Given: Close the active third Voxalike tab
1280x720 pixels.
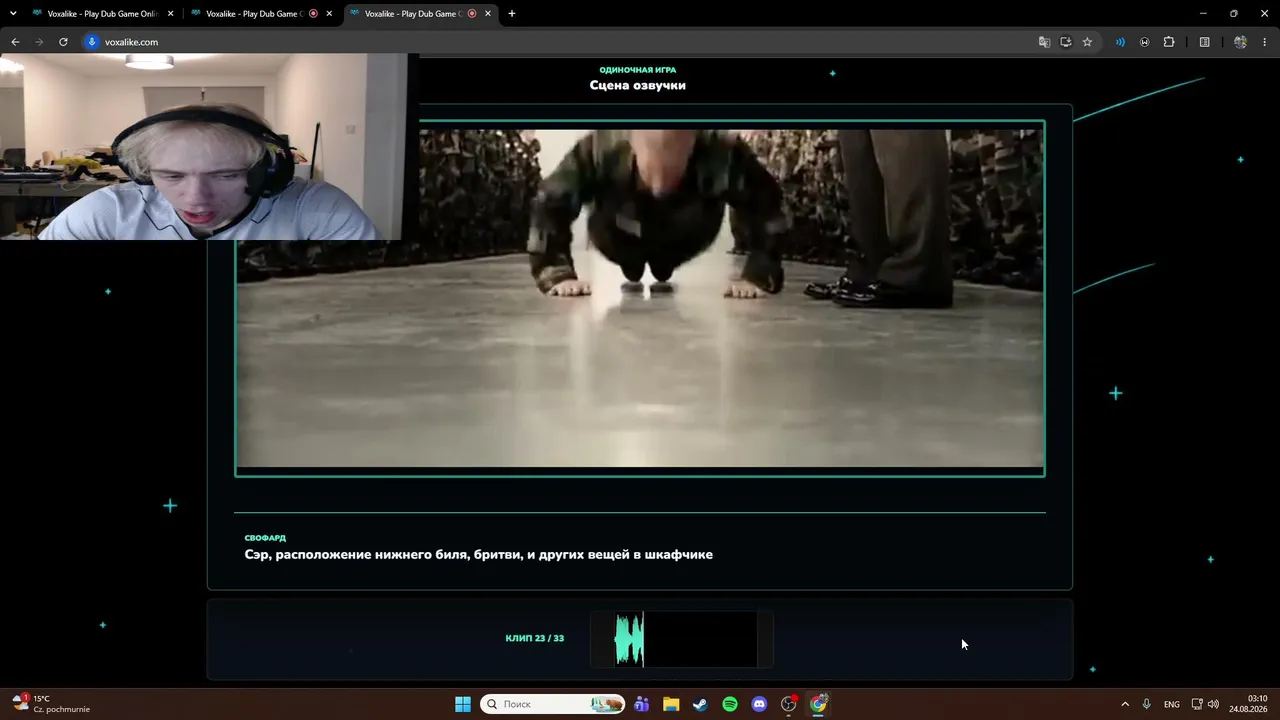Looking at the screenshot, I should tap(488, 14).
